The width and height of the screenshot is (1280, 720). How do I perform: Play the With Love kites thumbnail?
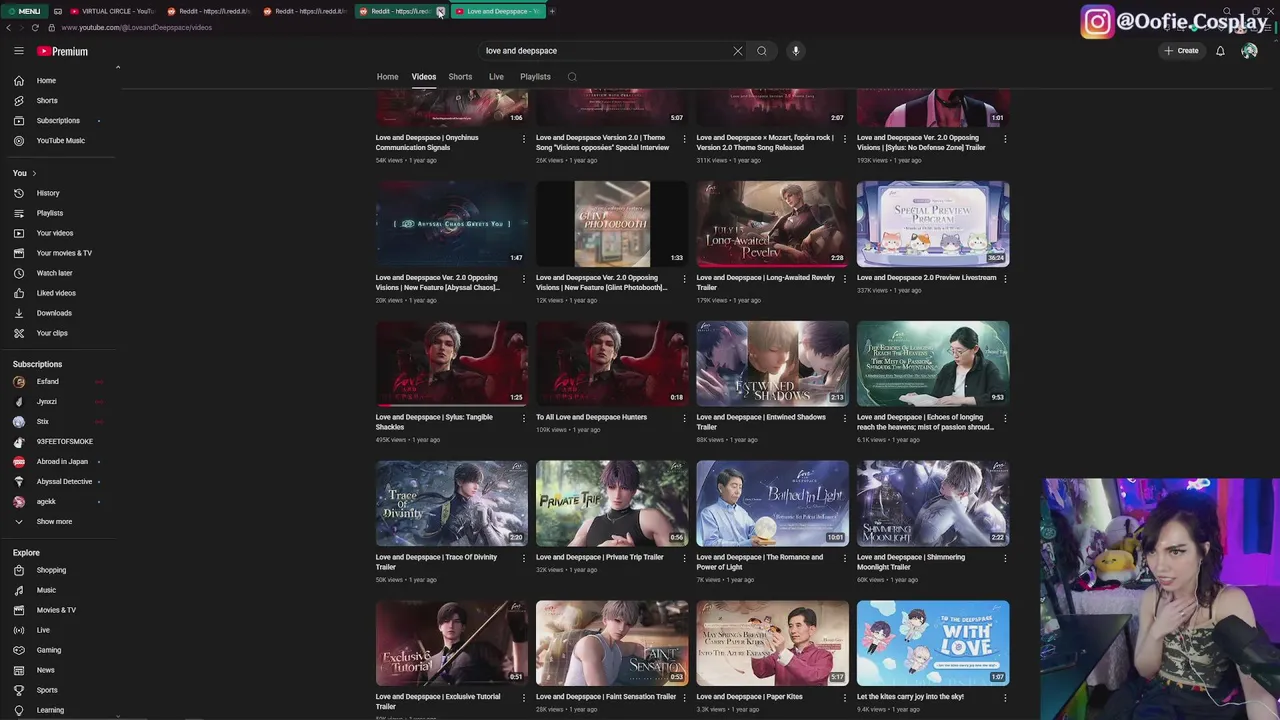933,643
